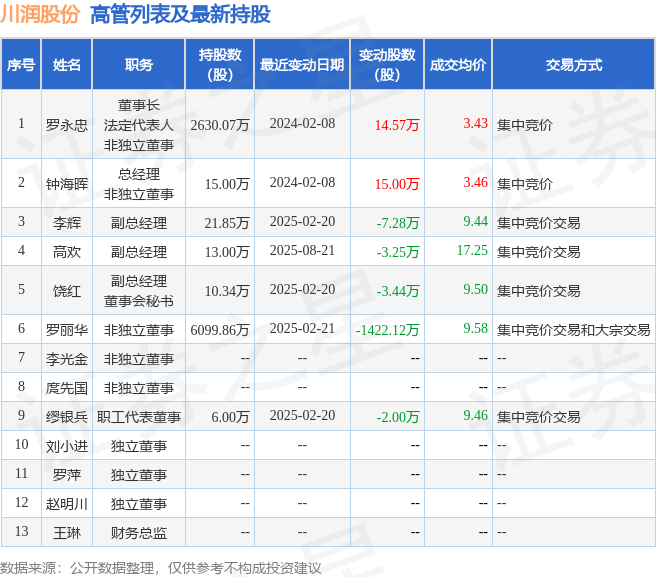Click 职工代表董事 position cell
Image resolution: width=656 pixels, height=577 pixels.
[x=138, y=417]
